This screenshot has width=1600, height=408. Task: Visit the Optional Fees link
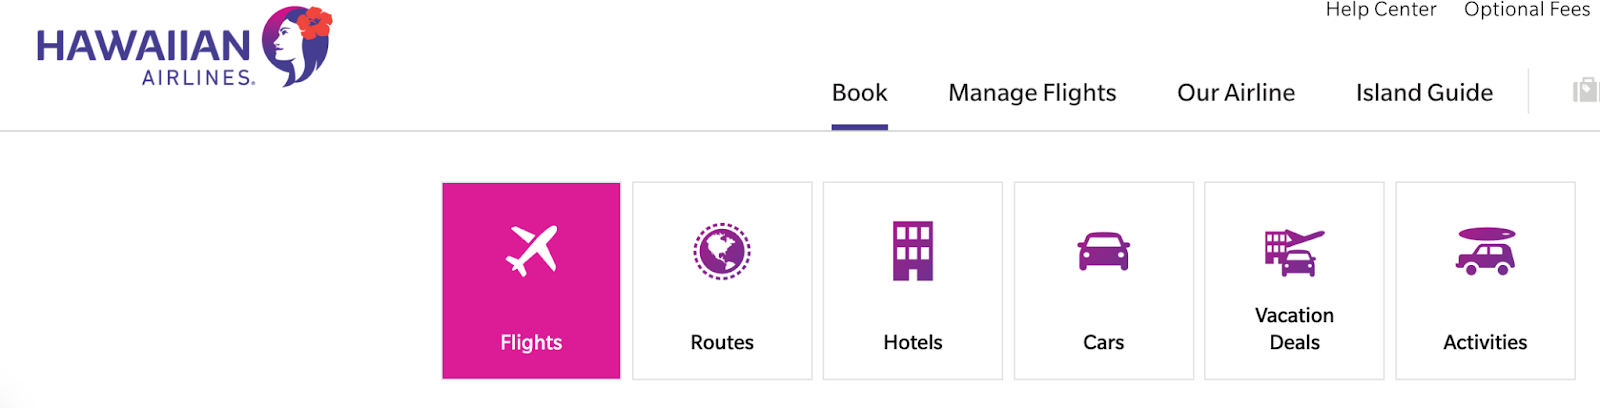point(1527,10)
